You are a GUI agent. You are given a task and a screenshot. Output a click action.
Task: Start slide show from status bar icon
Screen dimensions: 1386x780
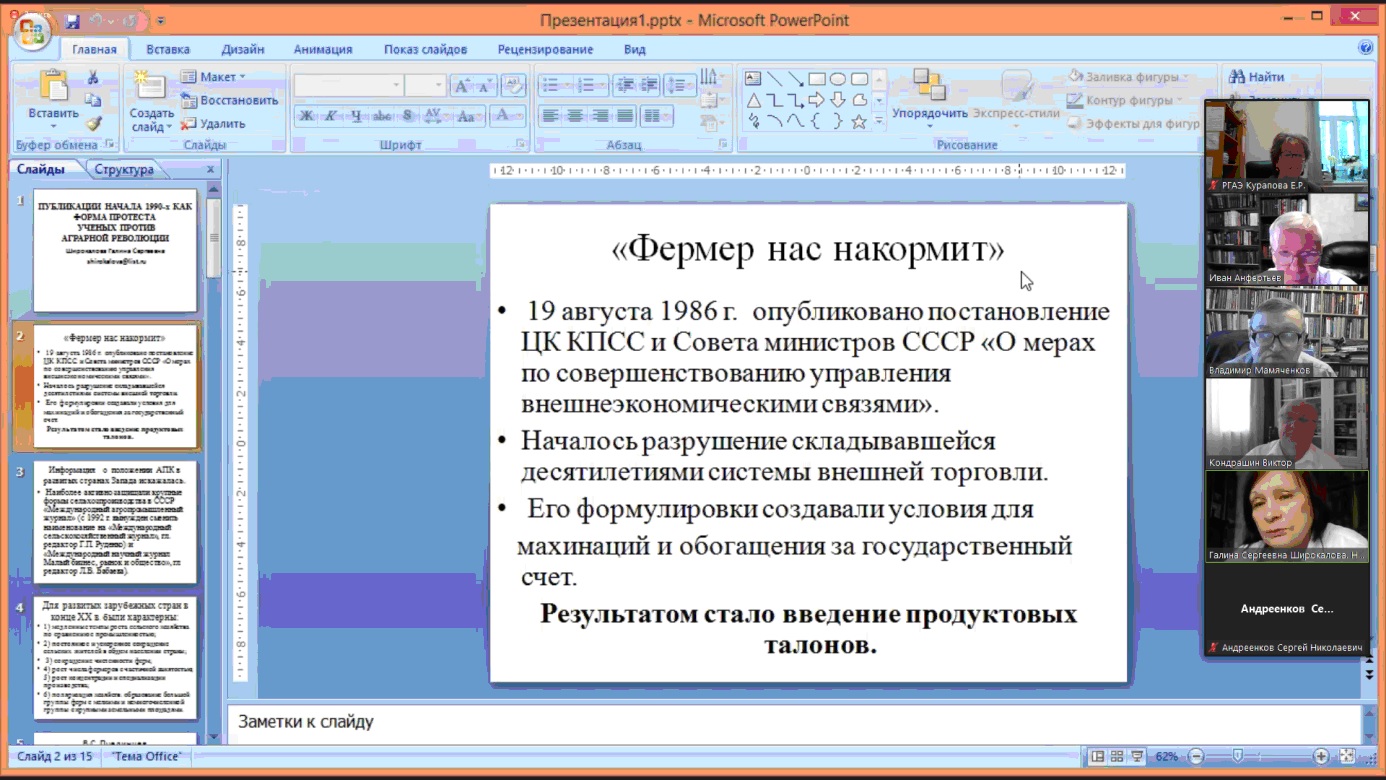[x=1137, y=757]
